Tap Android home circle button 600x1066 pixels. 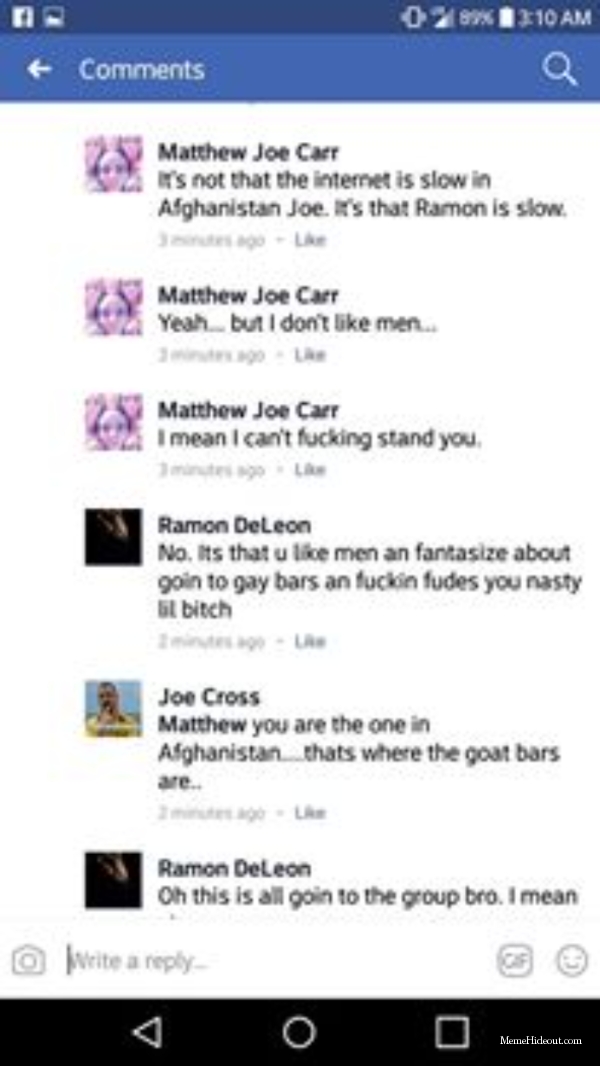[x=299, y=1032]
